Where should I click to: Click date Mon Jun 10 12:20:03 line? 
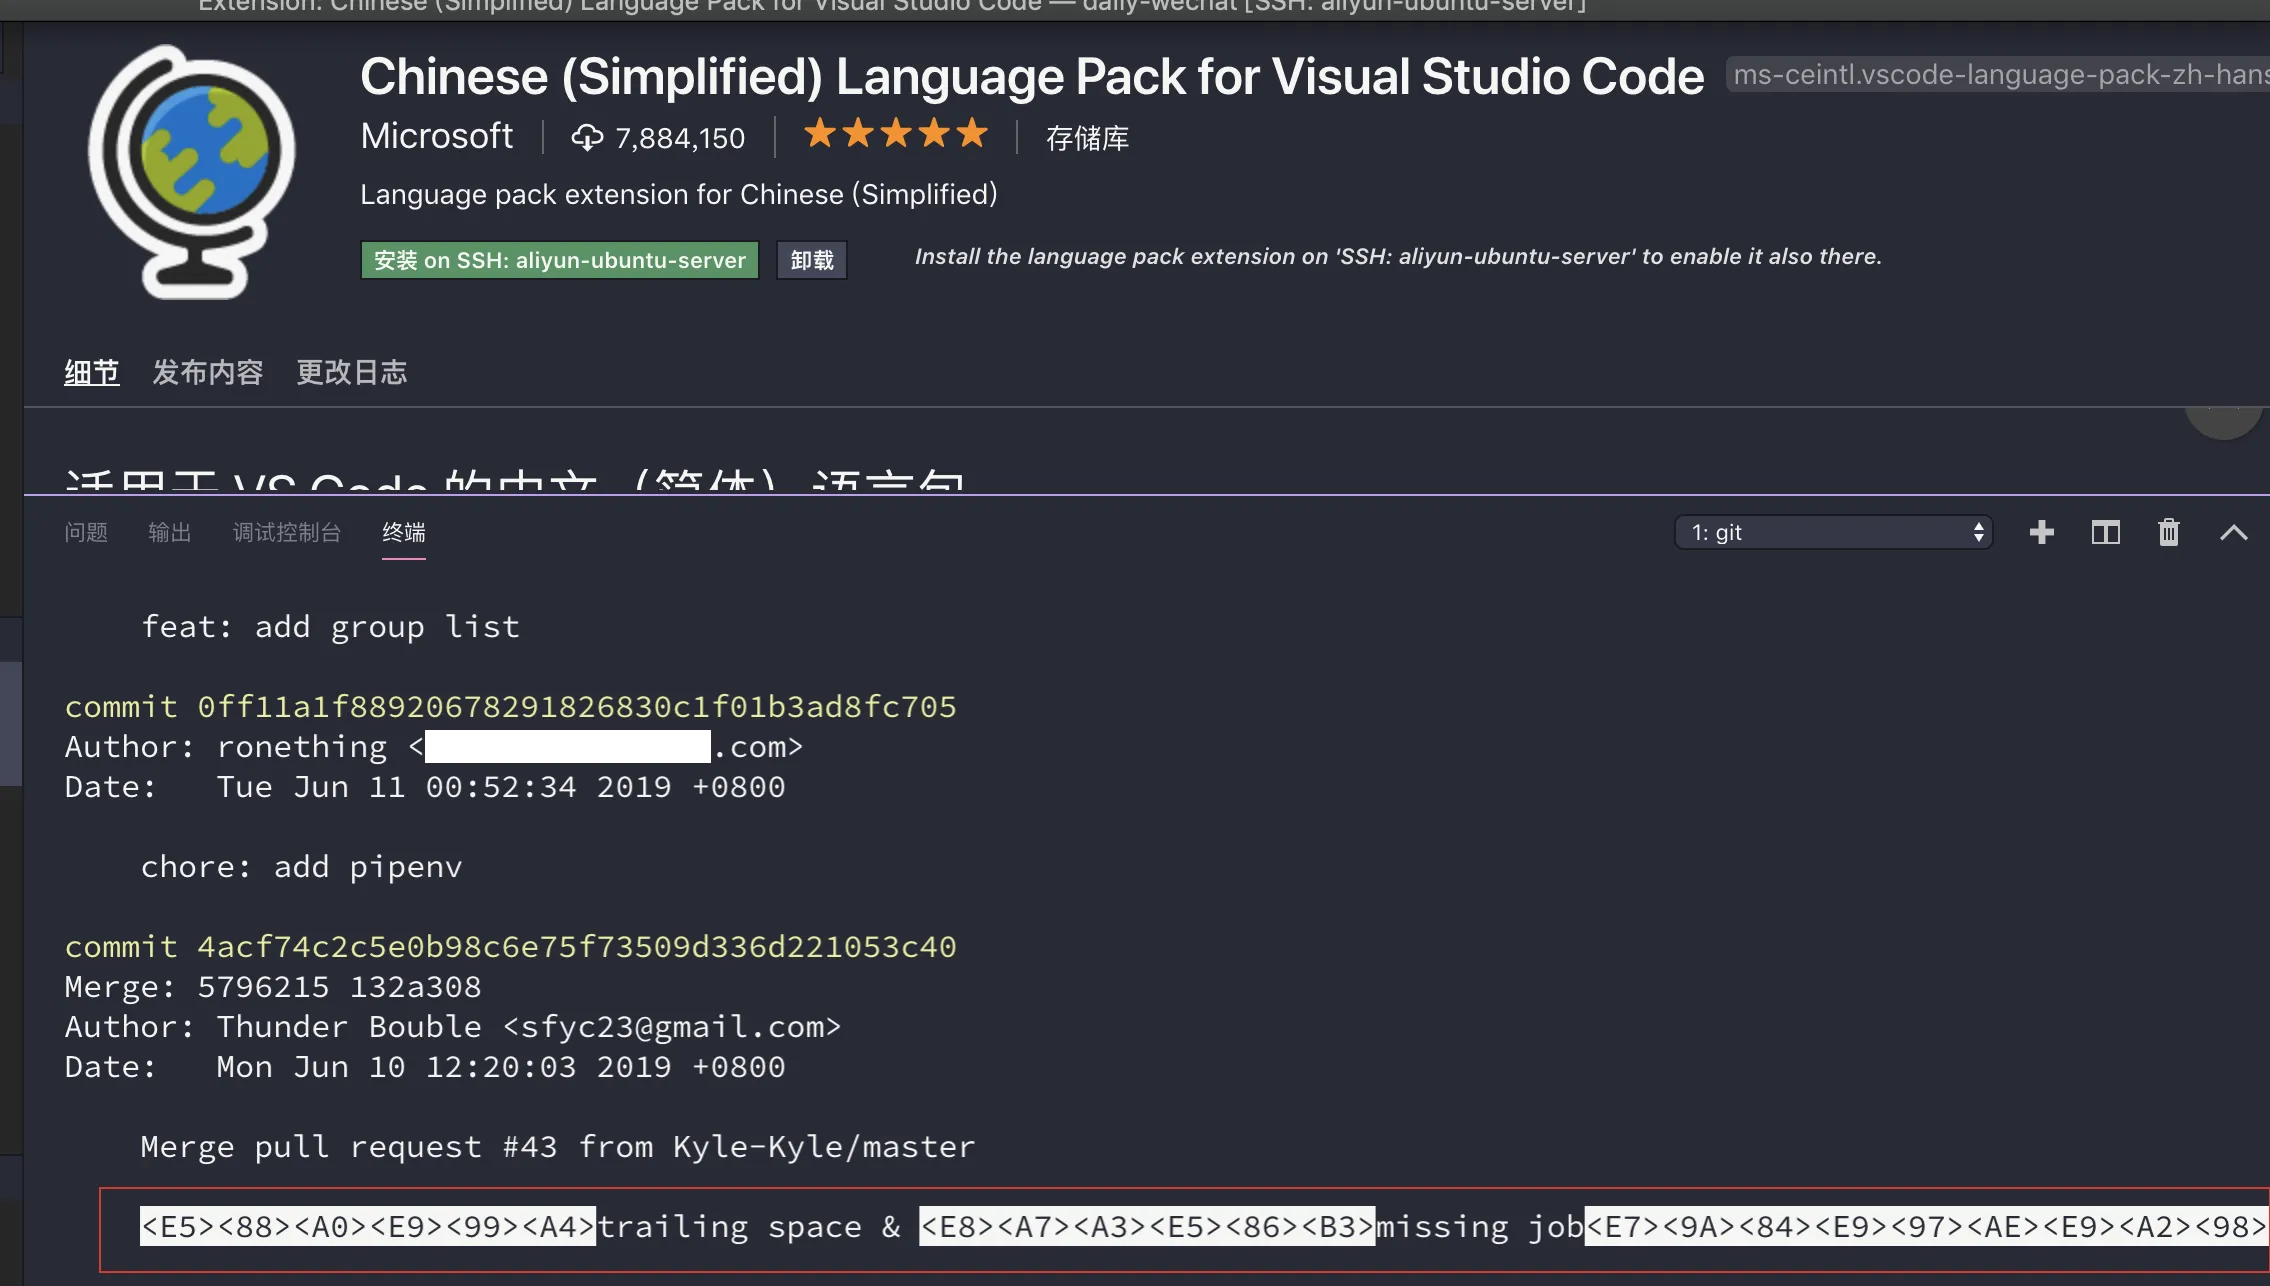pyautogui.click(x=425, y=1067)
